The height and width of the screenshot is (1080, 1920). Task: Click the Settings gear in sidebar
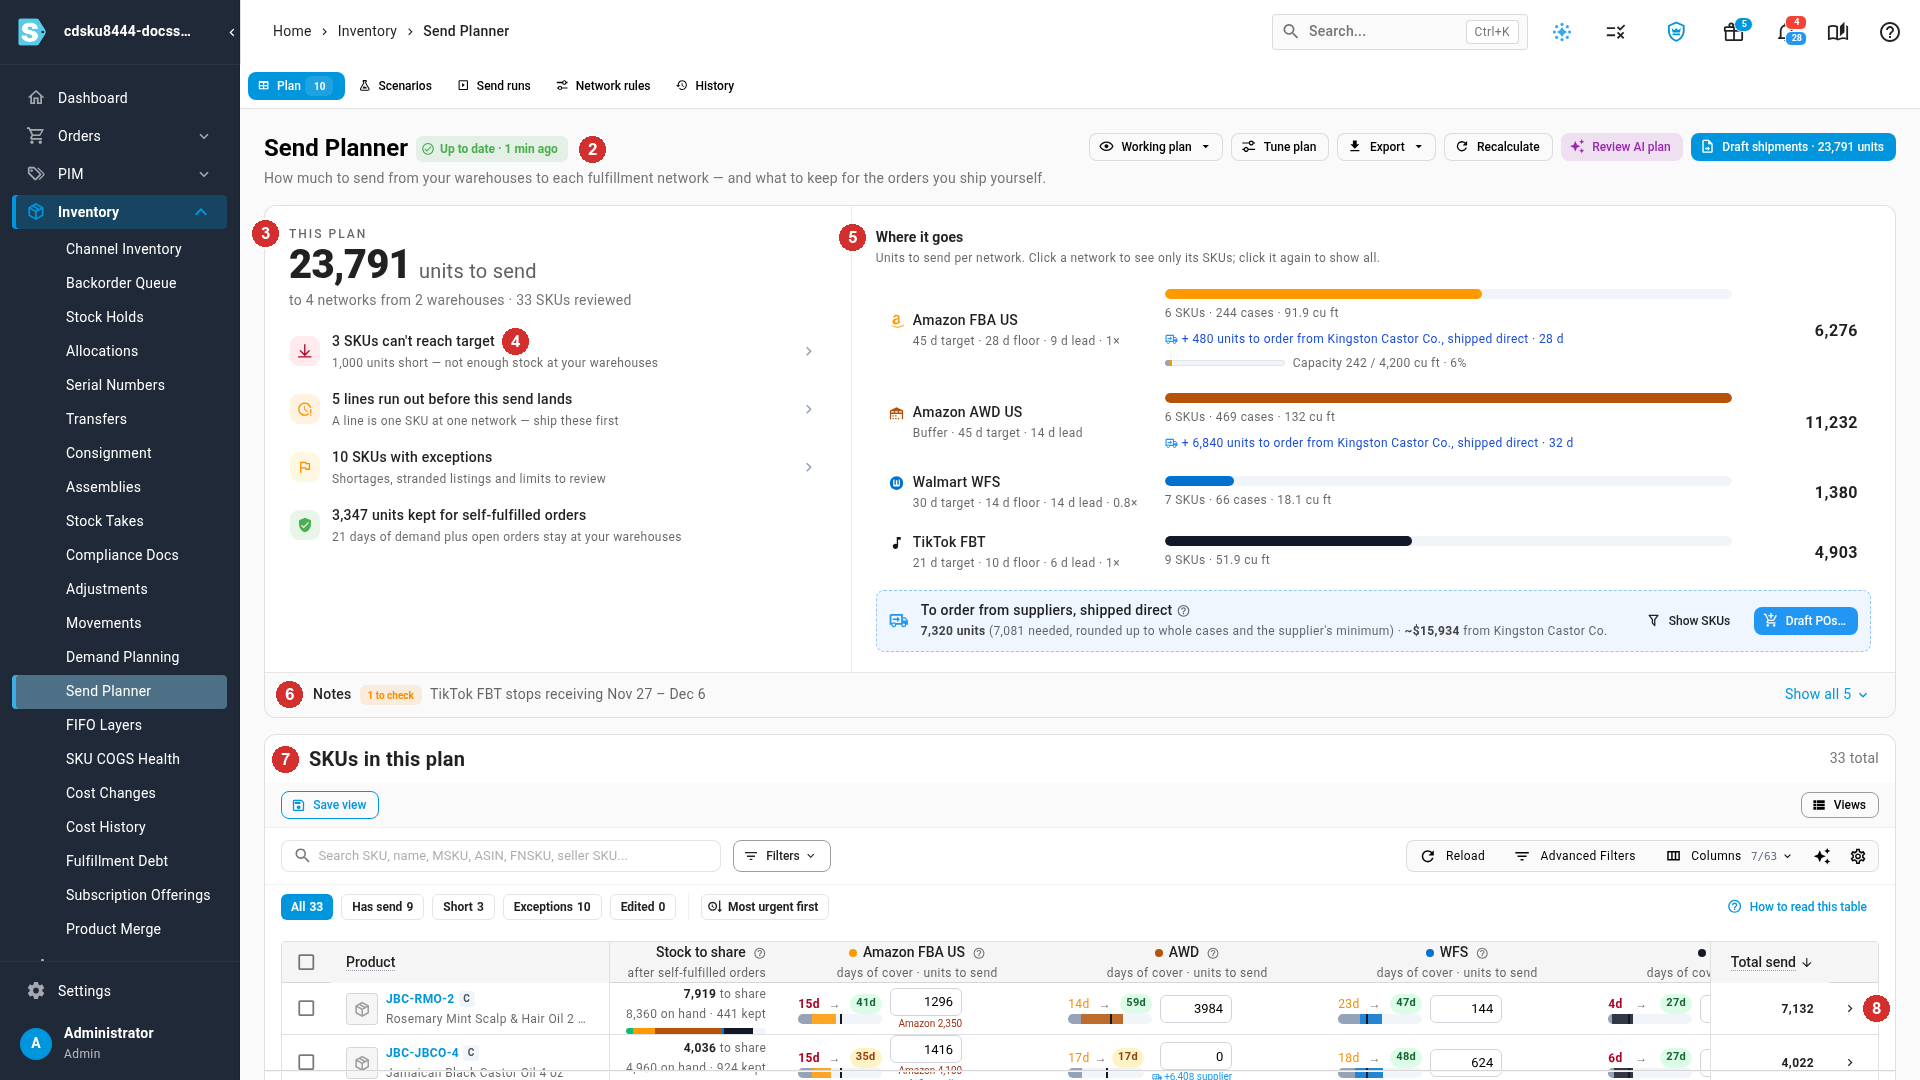[x=36, y=991]
